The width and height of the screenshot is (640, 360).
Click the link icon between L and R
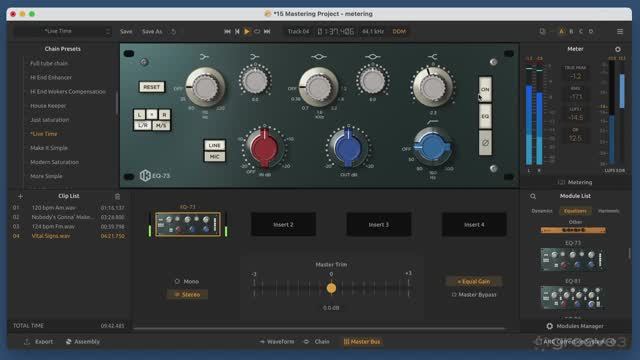click(151, 115)
